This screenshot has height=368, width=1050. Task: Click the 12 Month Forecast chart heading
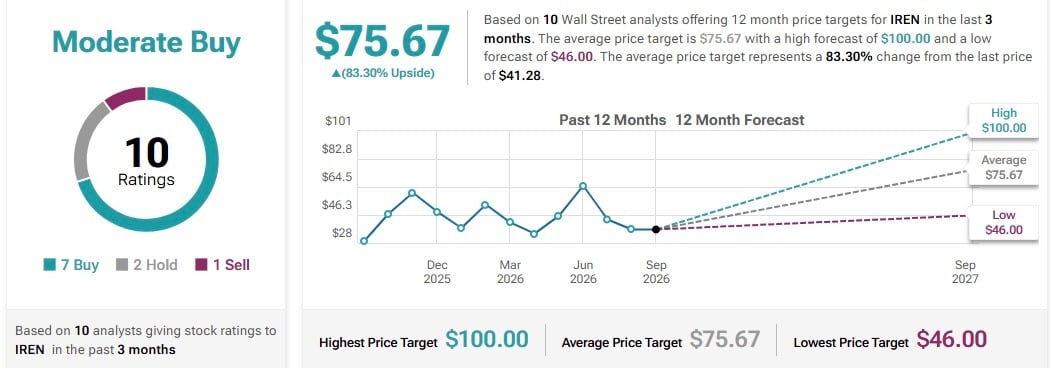click(740, 120)
